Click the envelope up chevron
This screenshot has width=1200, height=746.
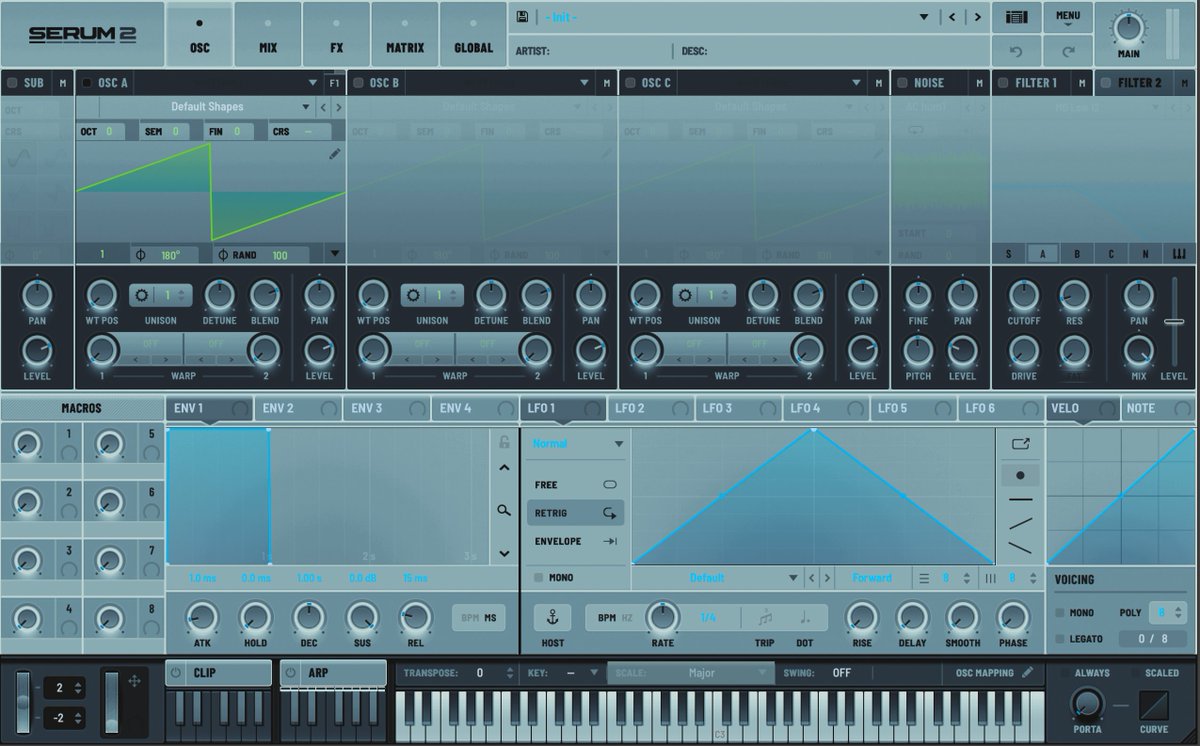tap(505, 467)
